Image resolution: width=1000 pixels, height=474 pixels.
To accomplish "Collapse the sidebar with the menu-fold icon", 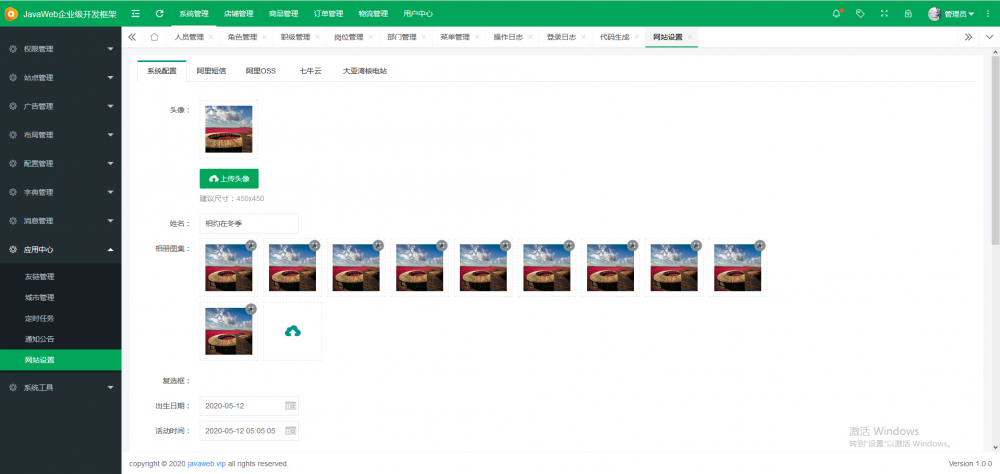I will pos(135,13).
